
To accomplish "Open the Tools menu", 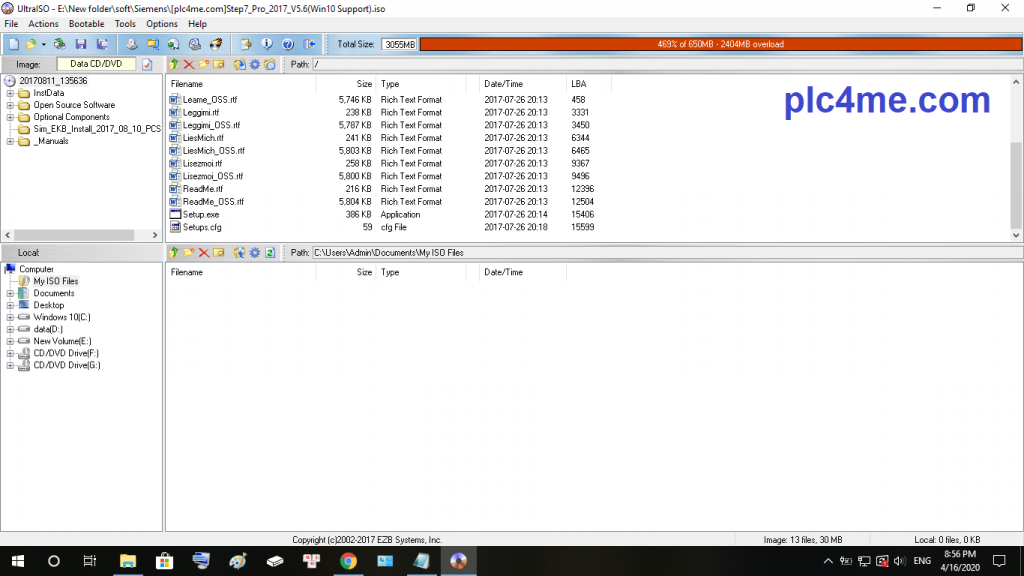I will (125, 24).
